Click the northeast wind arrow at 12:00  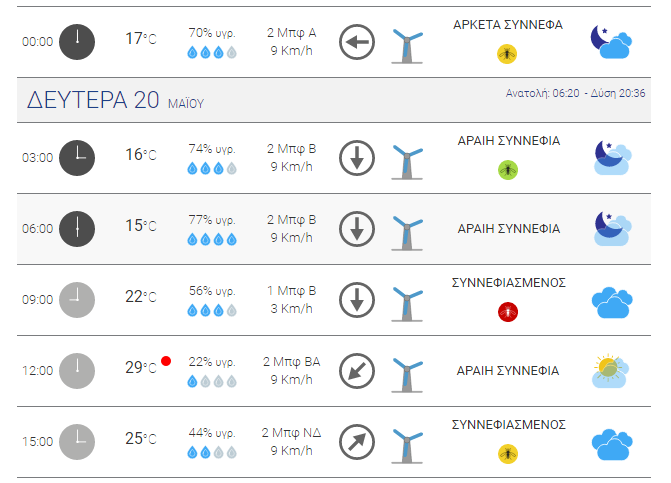click(x=357, y=371)
